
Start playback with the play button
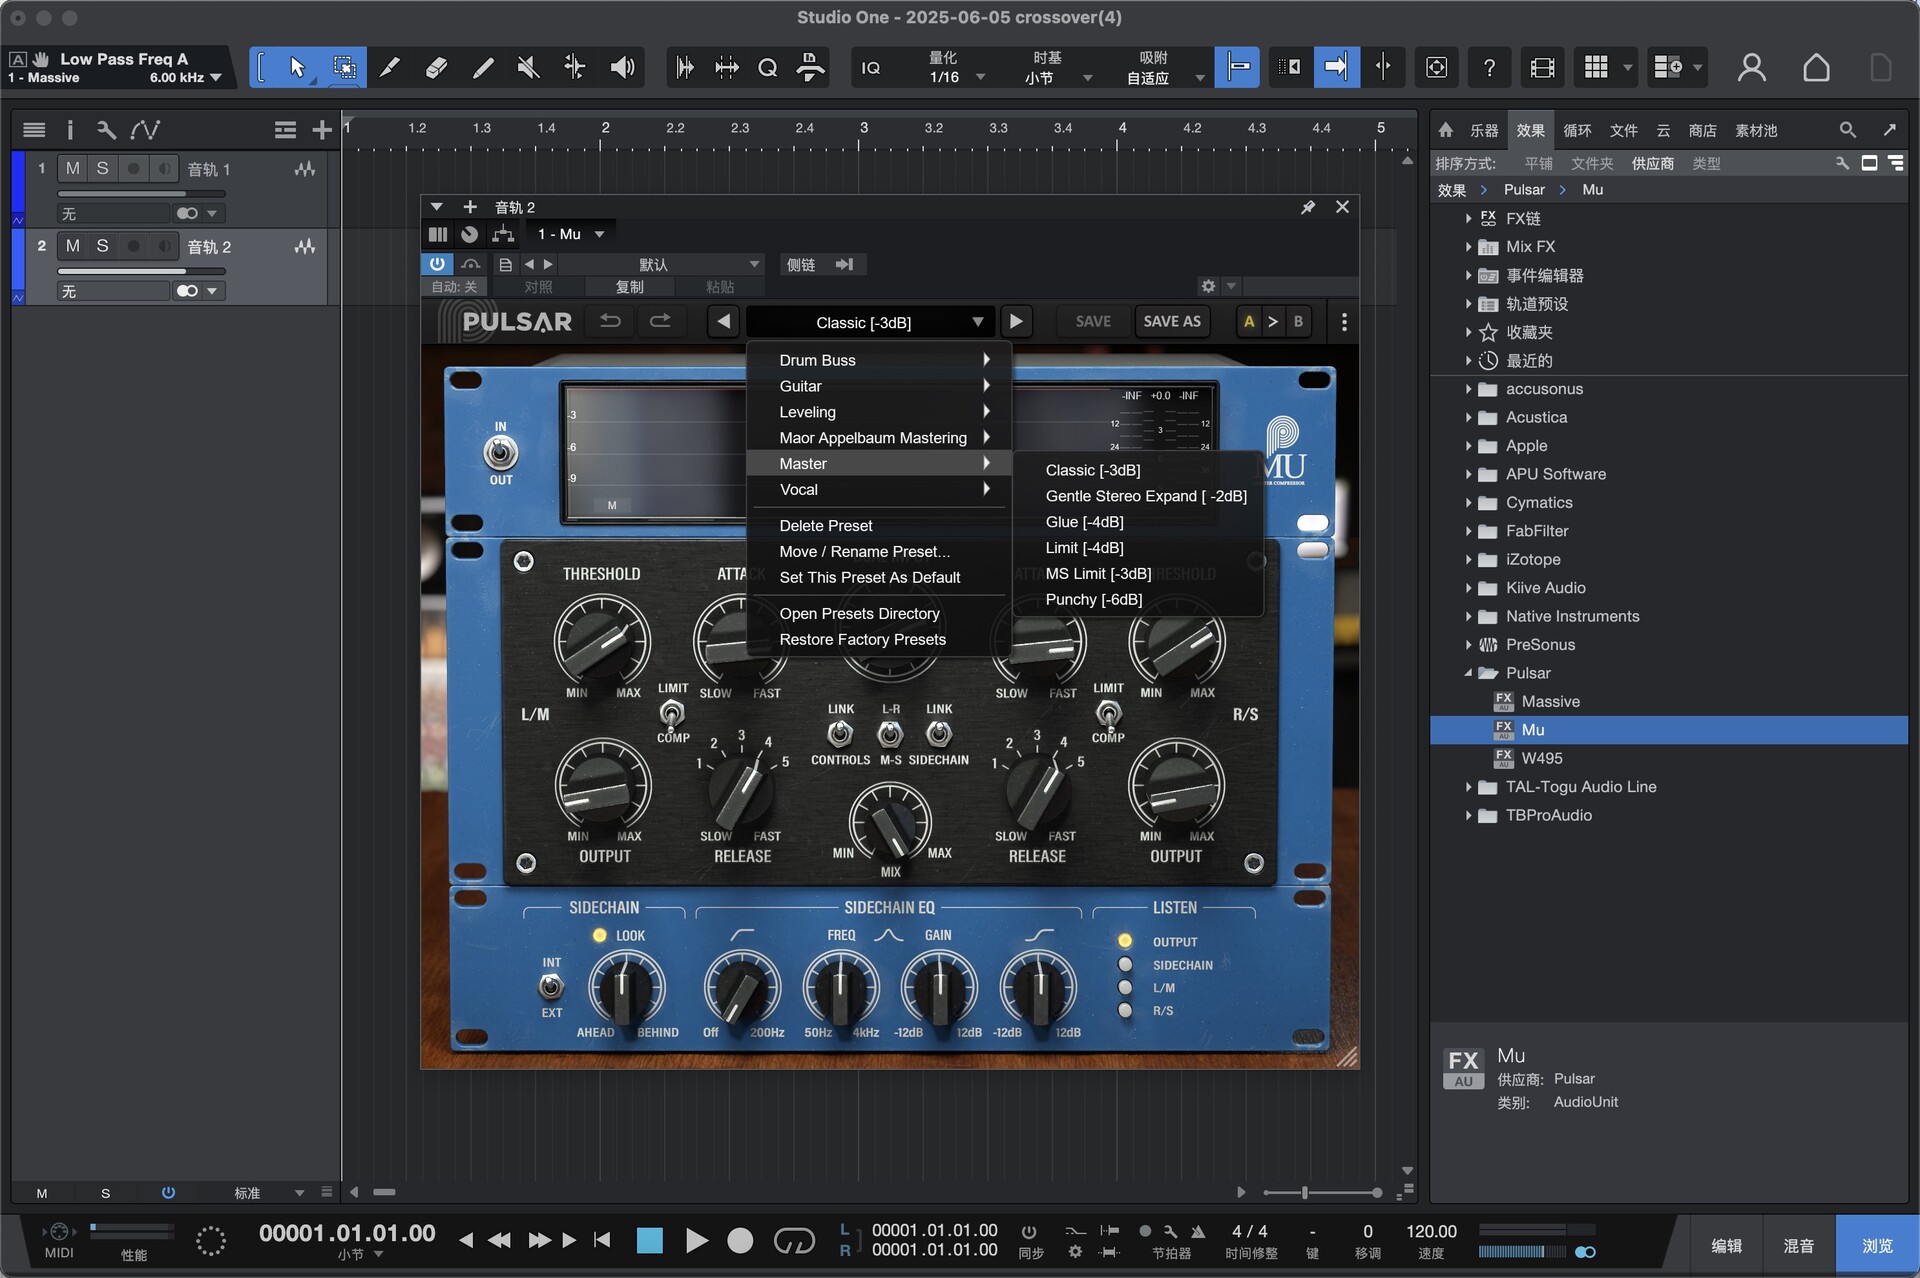(x=696, y=1241)
